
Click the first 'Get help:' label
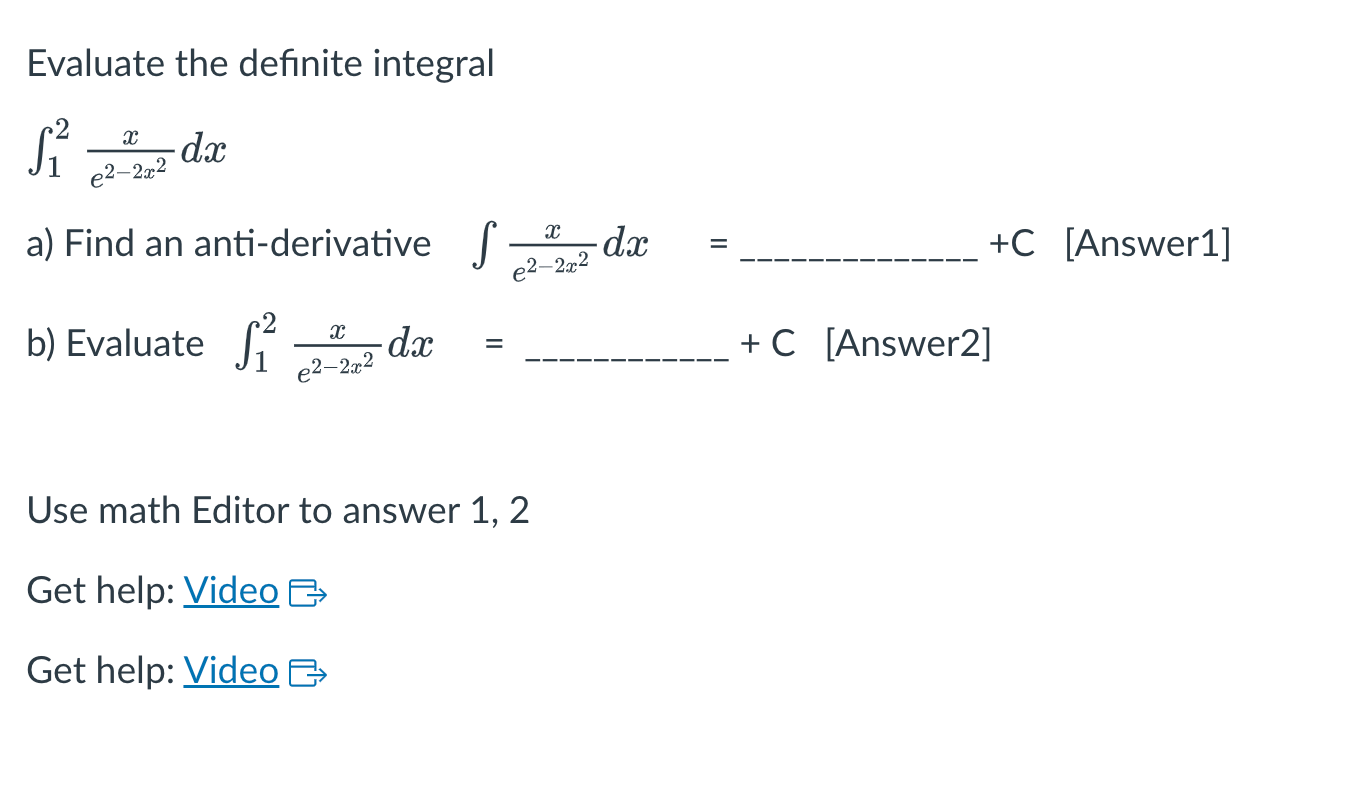click(x=101, y=591)
